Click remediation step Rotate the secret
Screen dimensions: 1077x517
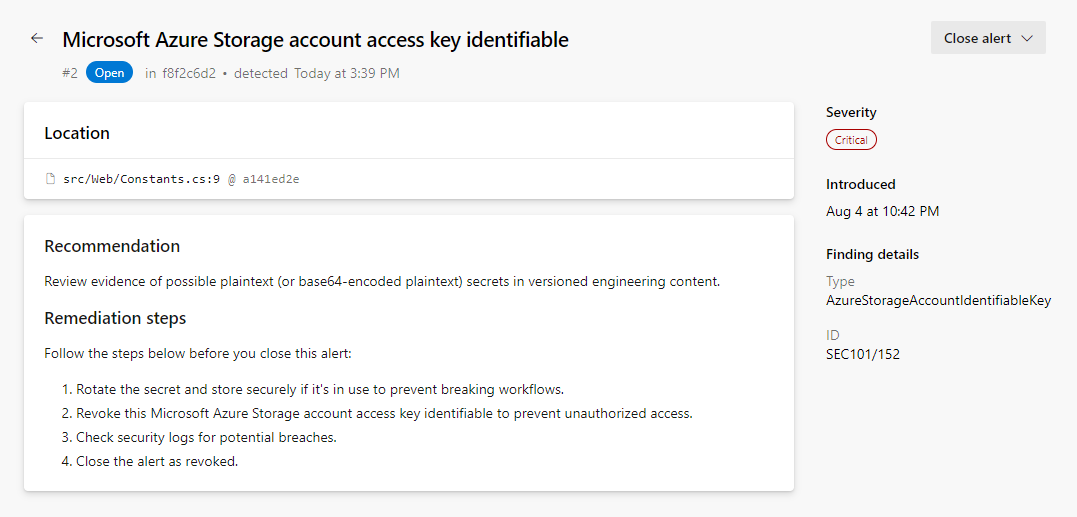click(x=313, y=389)
